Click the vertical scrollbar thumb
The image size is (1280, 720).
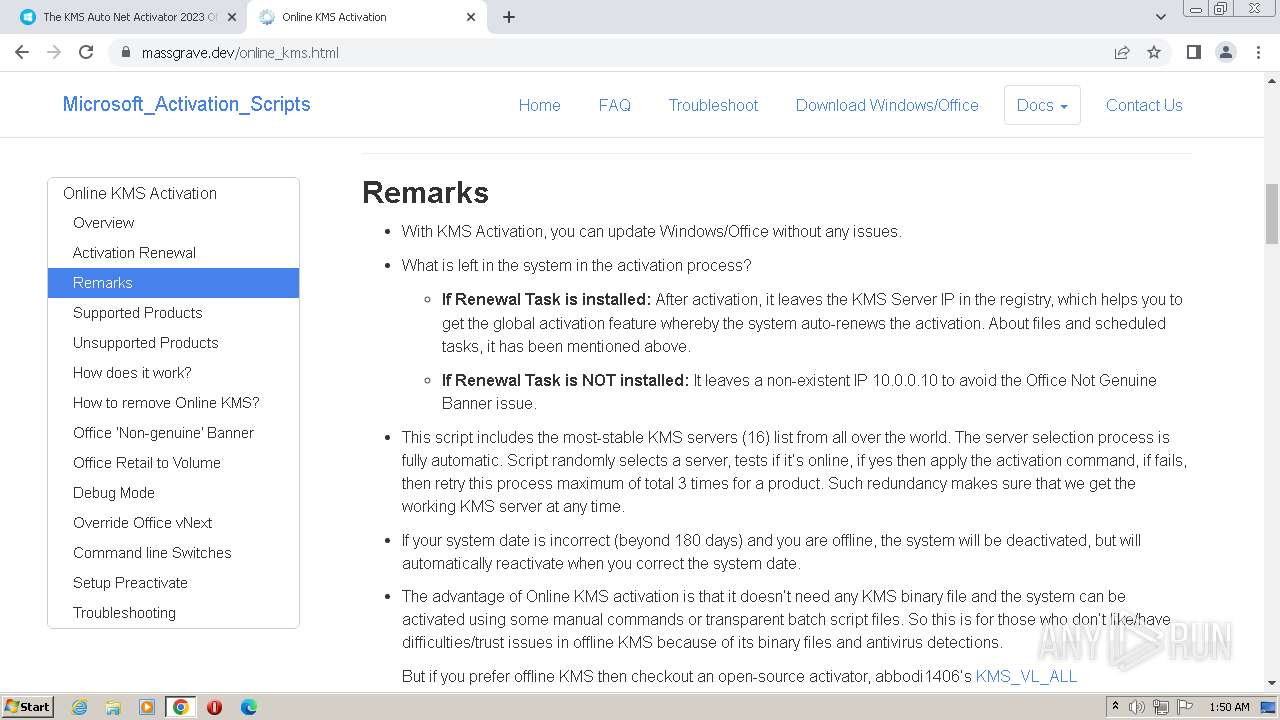1272,214
